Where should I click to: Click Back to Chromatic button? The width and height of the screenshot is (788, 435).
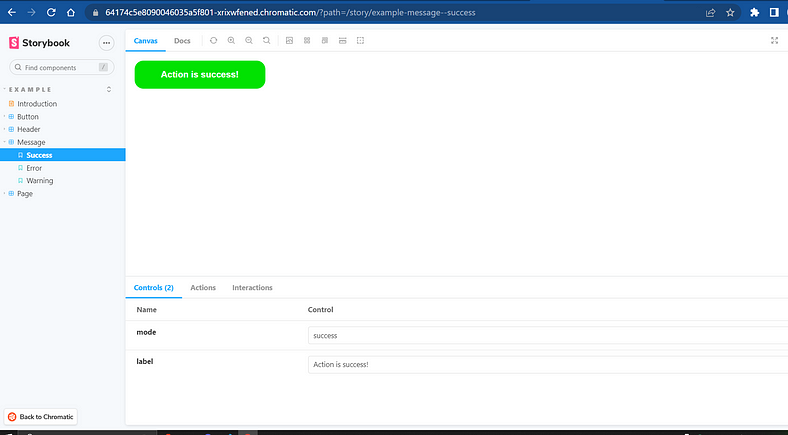pos(41,416)
